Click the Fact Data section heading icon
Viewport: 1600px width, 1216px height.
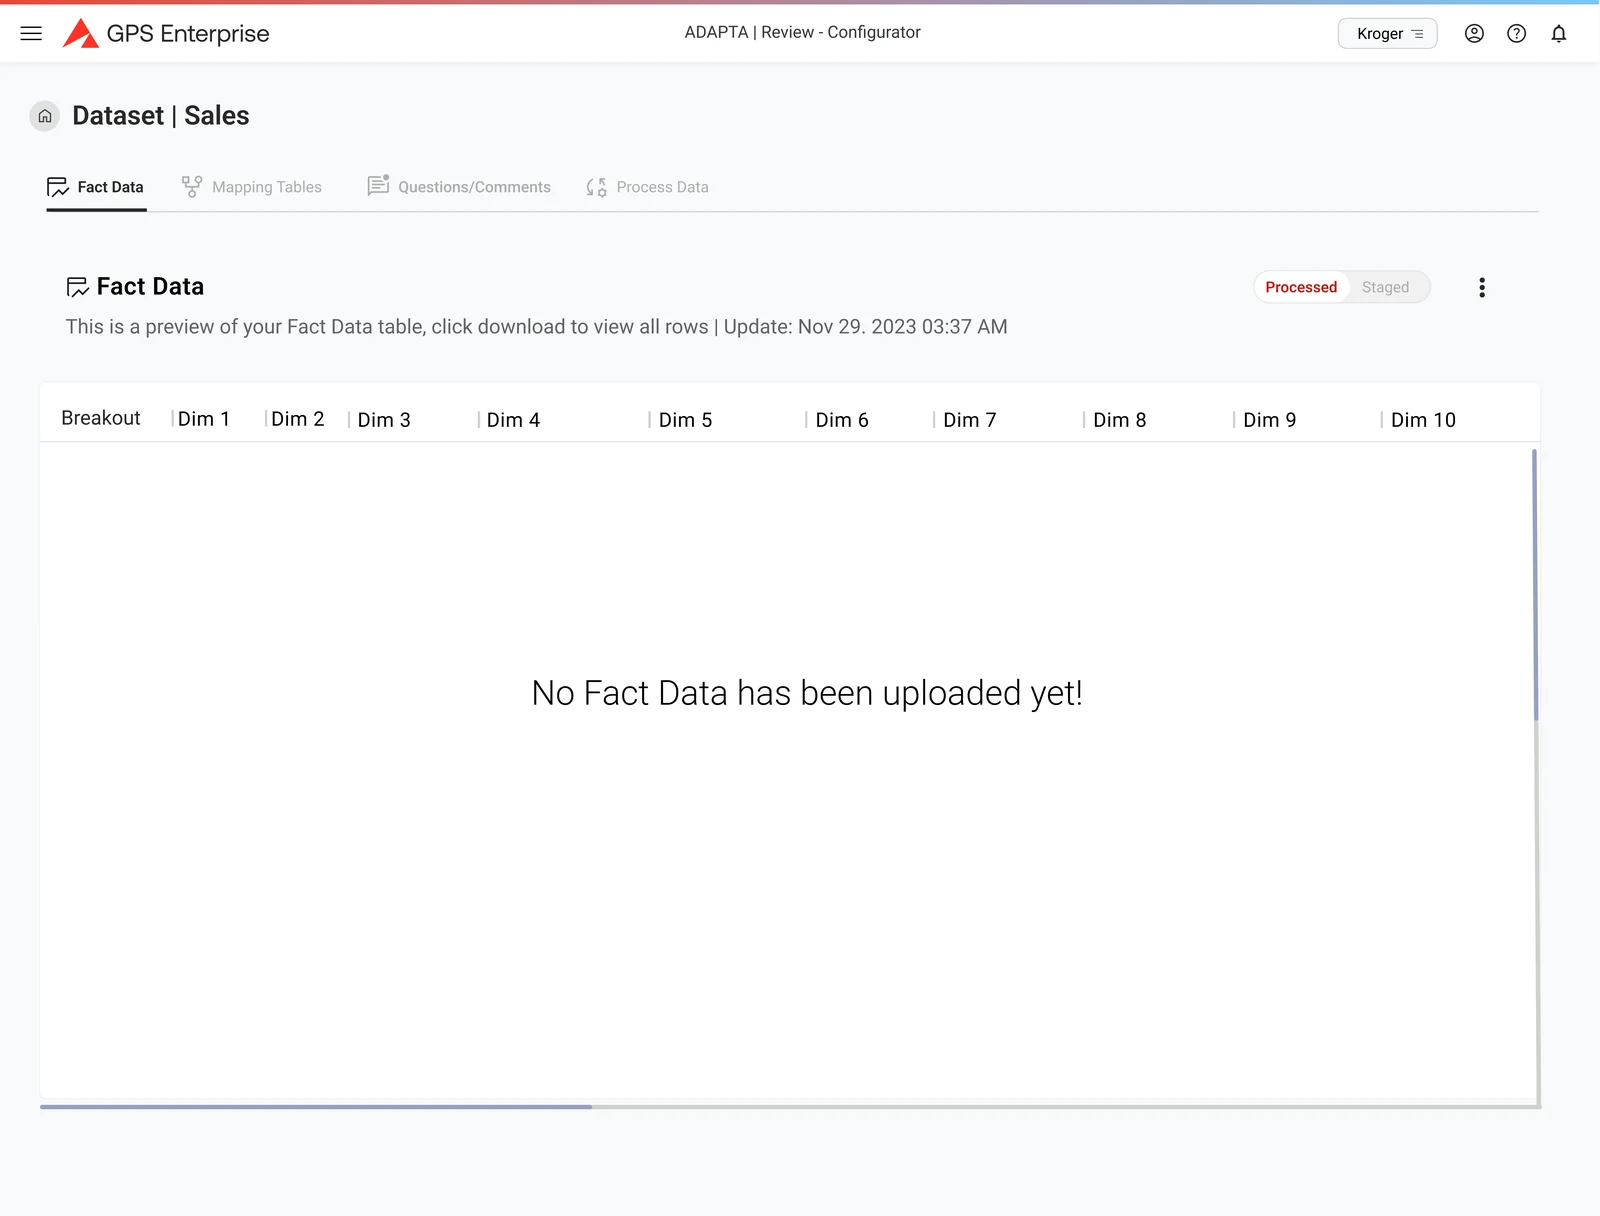(78, 287)
